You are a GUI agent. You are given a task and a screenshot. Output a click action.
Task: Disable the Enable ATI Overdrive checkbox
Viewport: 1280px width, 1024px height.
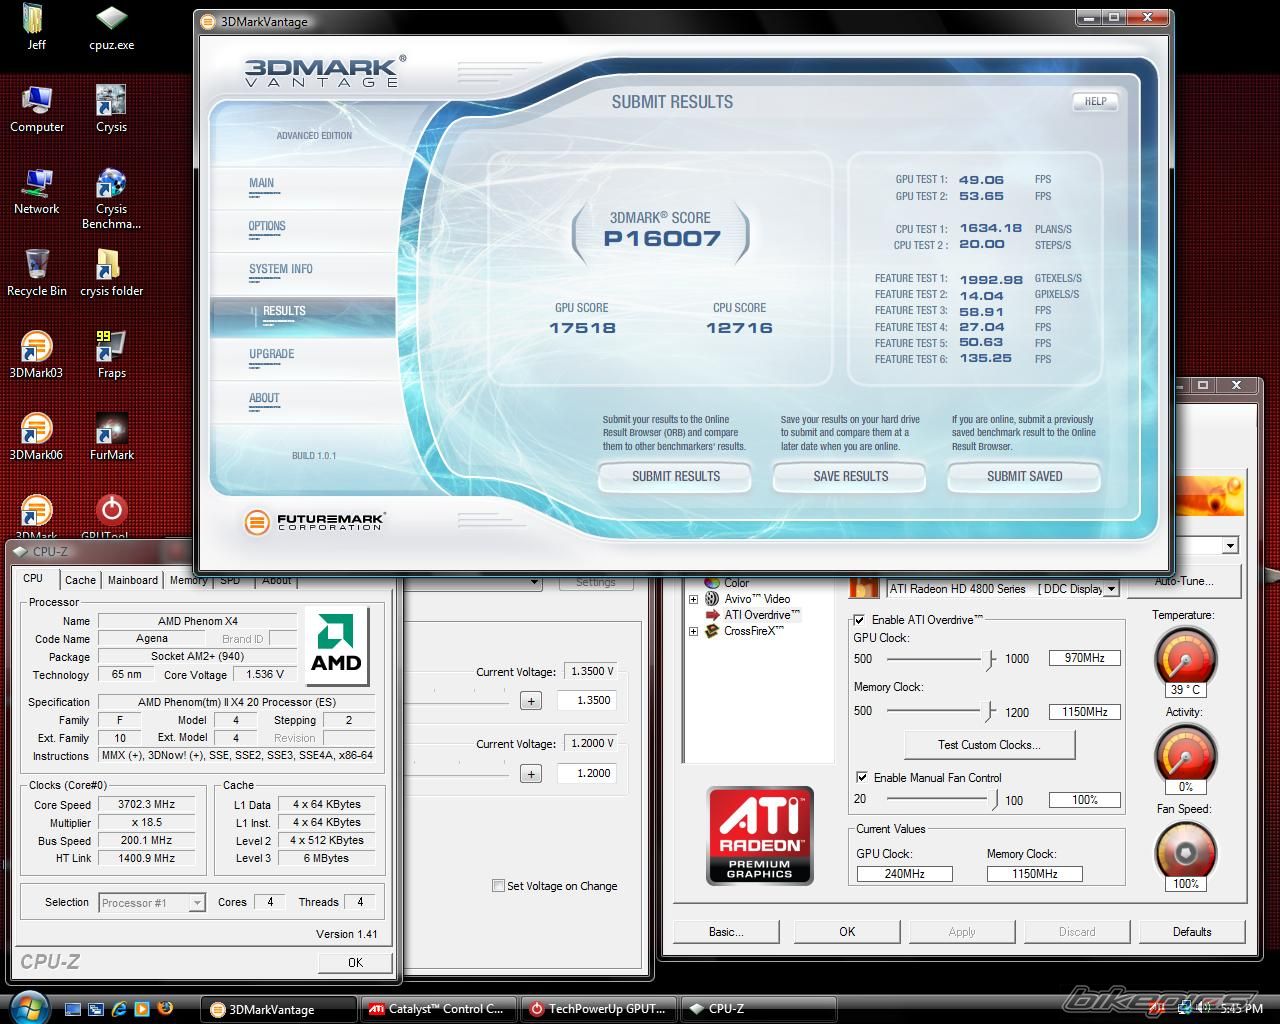pyautogui.click(x=860, y=620)
